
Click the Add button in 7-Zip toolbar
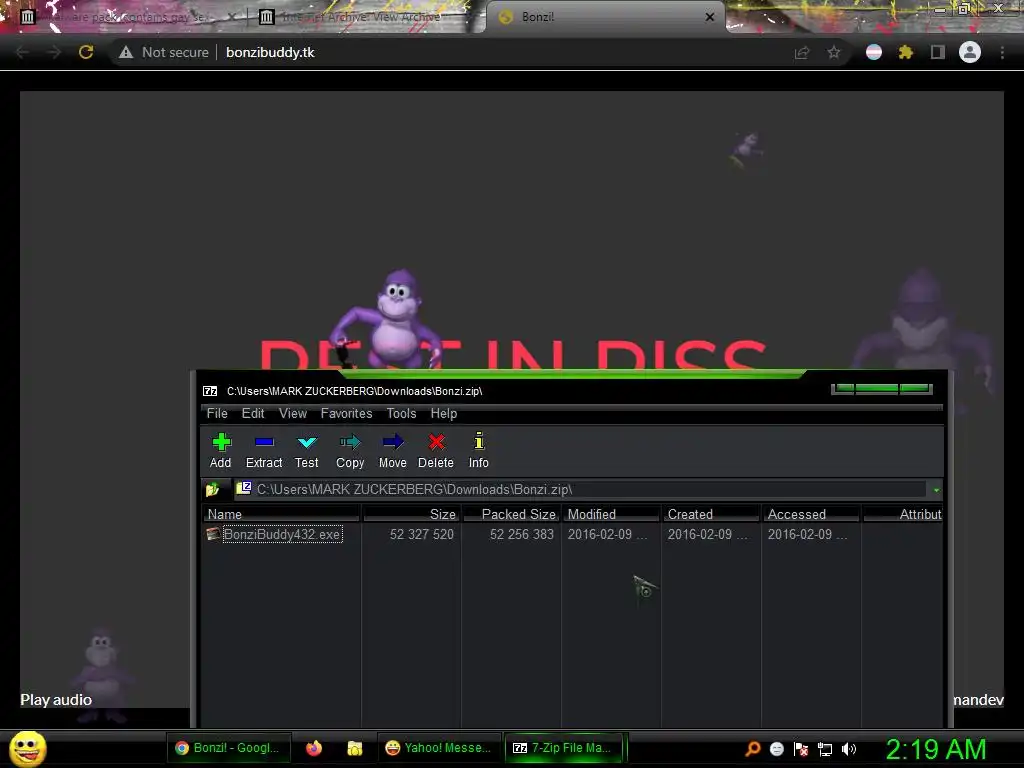tap(221, 451)
